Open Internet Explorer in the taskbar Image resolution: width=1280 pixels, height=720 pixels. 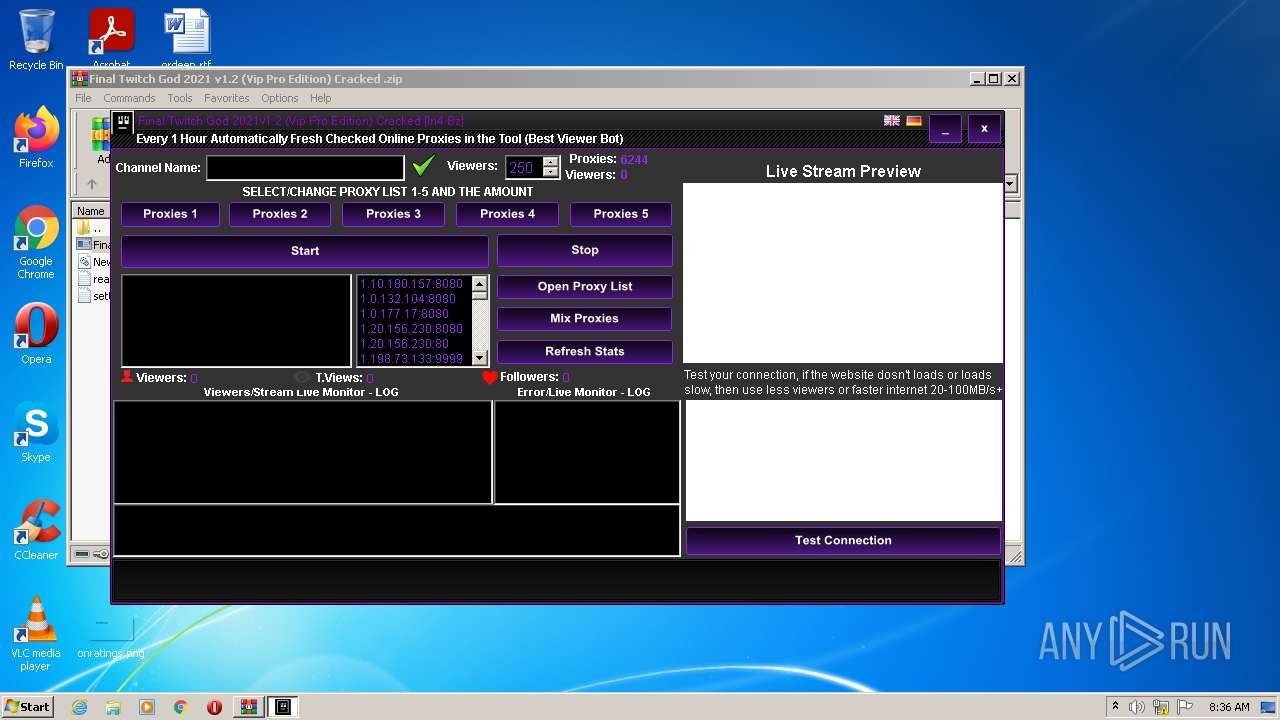point(80,707)
